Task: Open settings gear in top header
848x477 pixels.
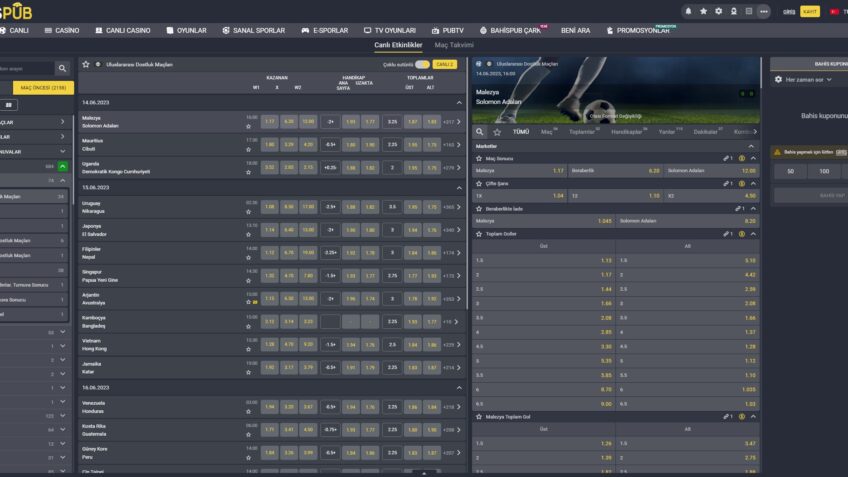Action: click(718, 11)
